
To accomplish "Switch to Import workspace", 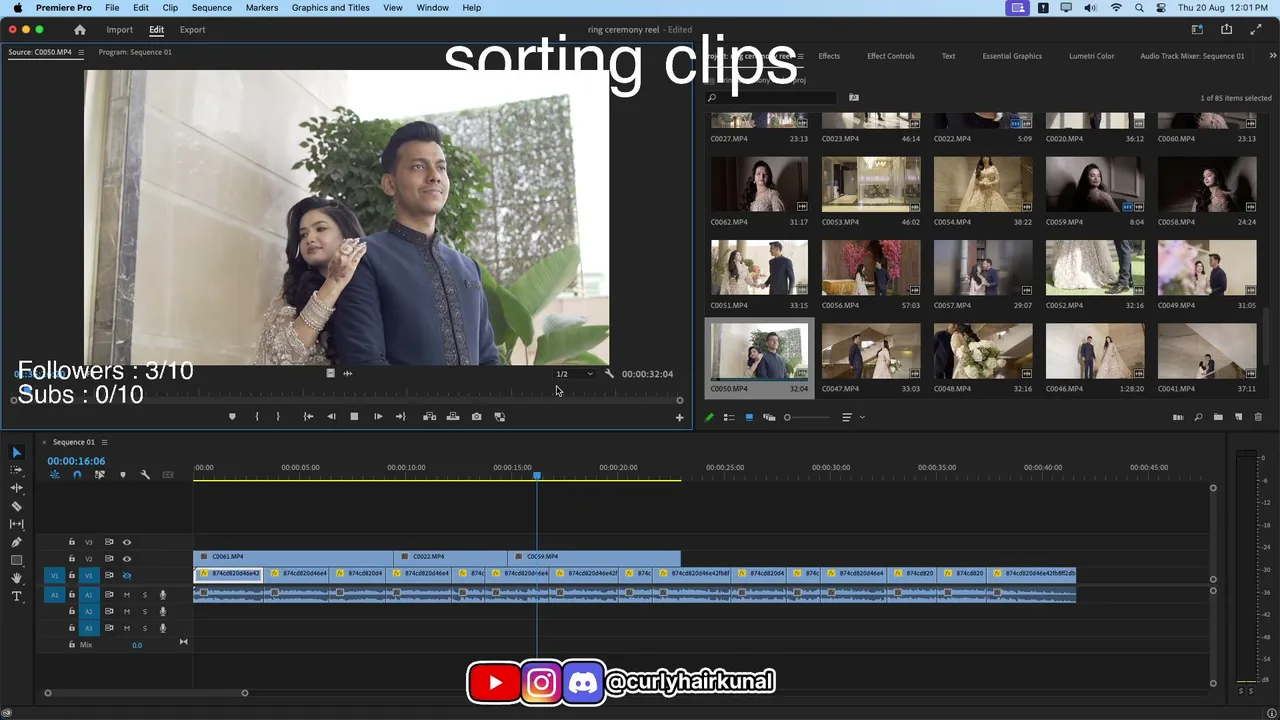I will (x=120, y=30).
